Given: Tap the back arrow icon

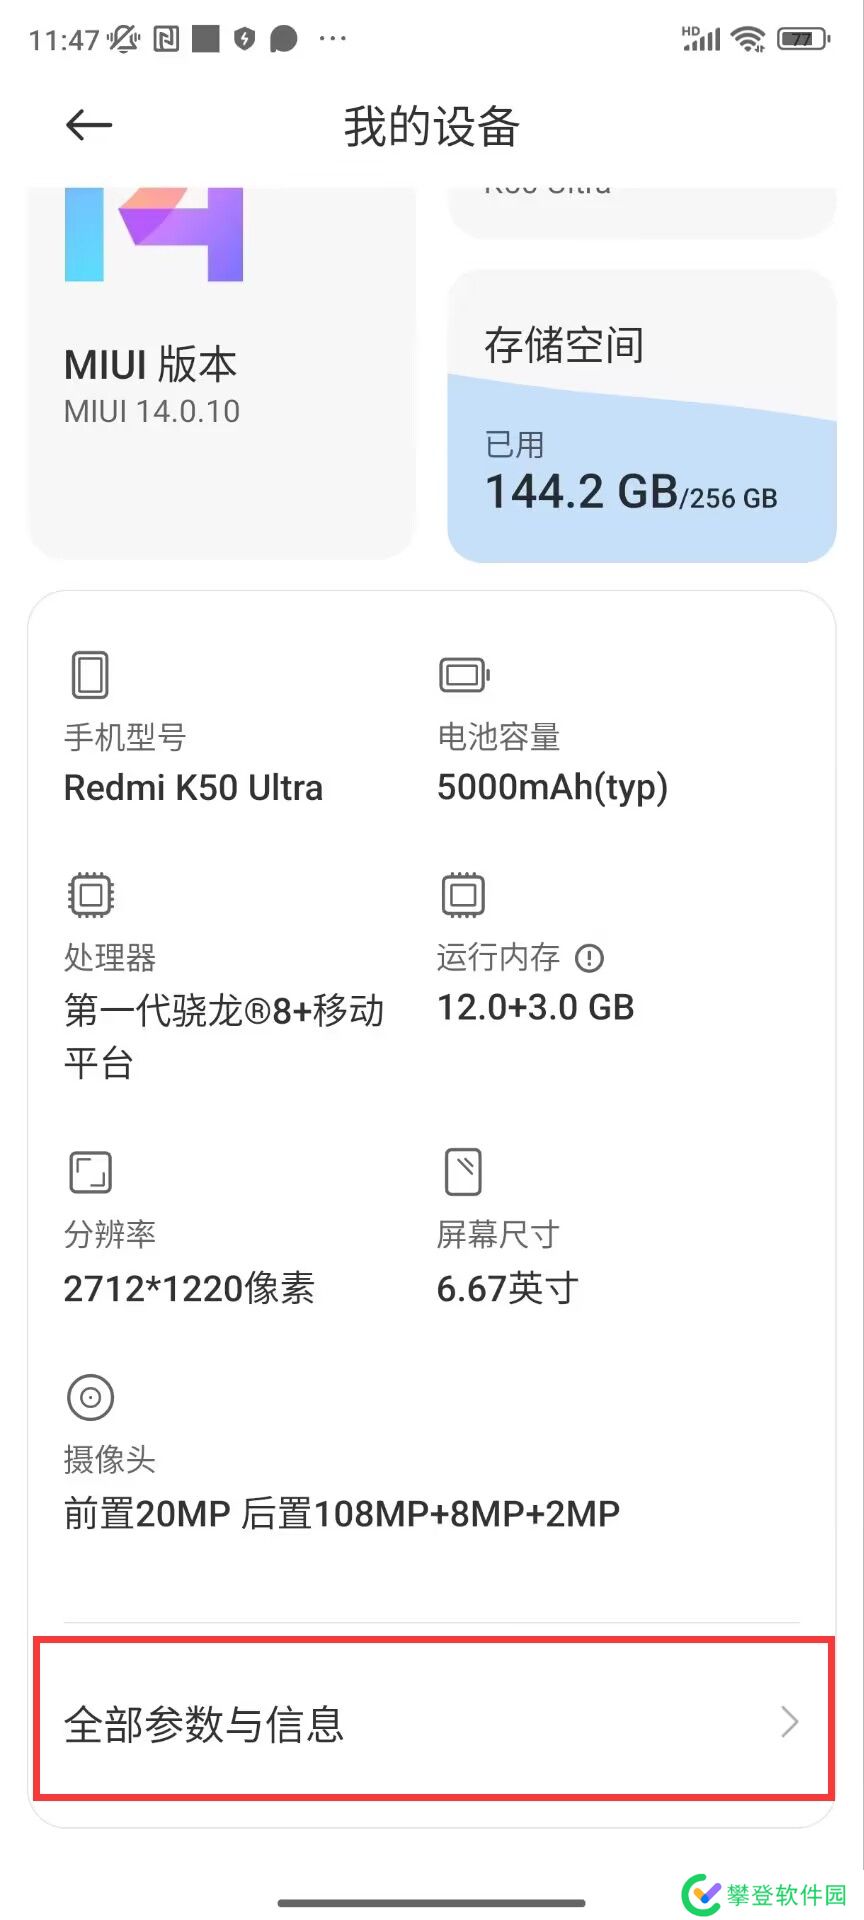Looking at the screenshot, I should [89, 126].
